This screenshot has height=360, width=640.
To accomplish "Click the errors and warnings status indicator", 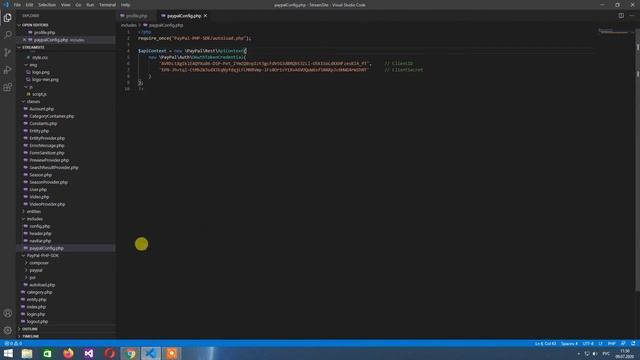I will 13,344.
